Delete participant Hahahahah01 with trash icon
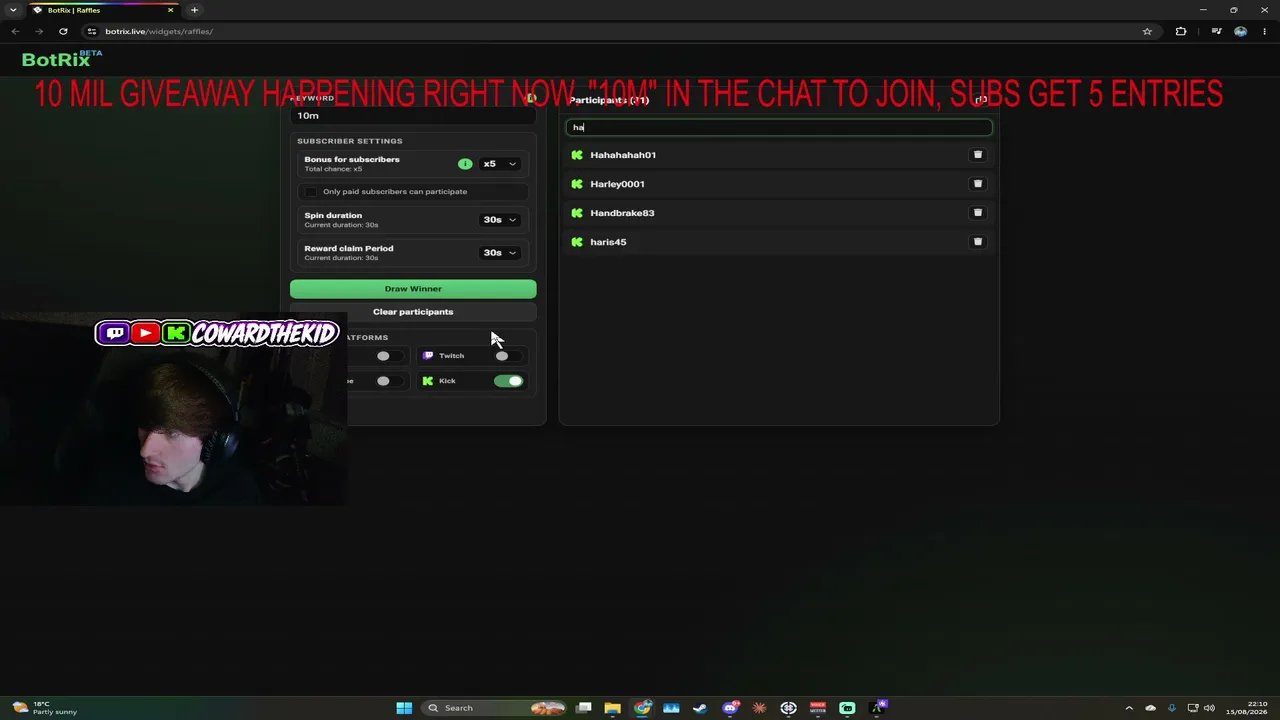This screenshot has height=720, width=1280. (978, 155)
